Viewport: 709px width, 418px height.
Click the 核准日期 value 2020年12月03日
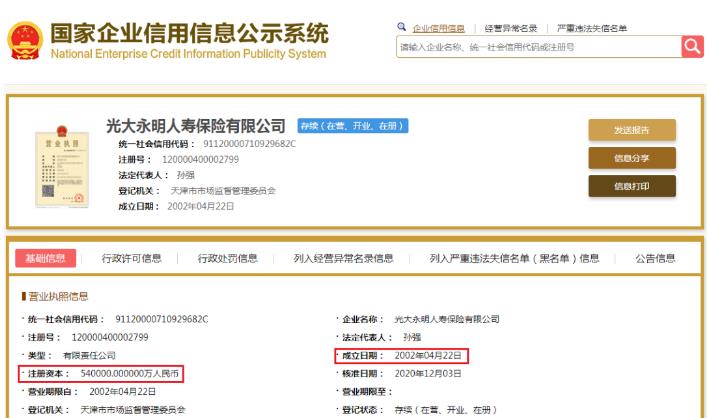pos(428,374)
